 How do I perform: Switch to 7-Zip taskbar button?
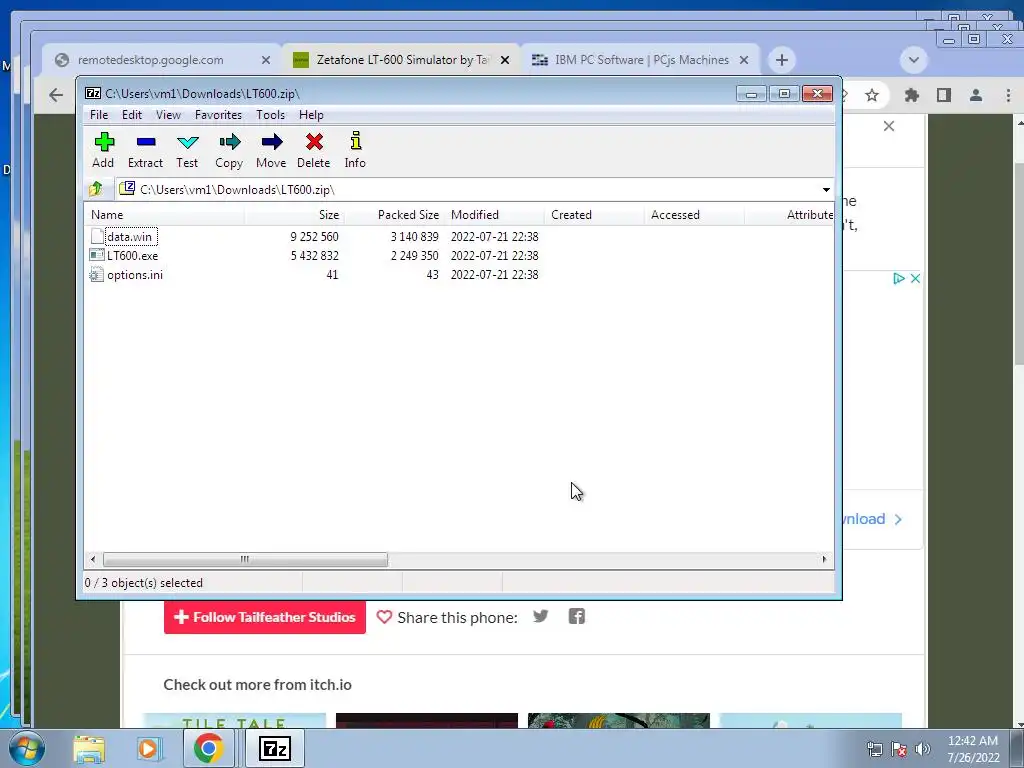(x=274, y=748)
